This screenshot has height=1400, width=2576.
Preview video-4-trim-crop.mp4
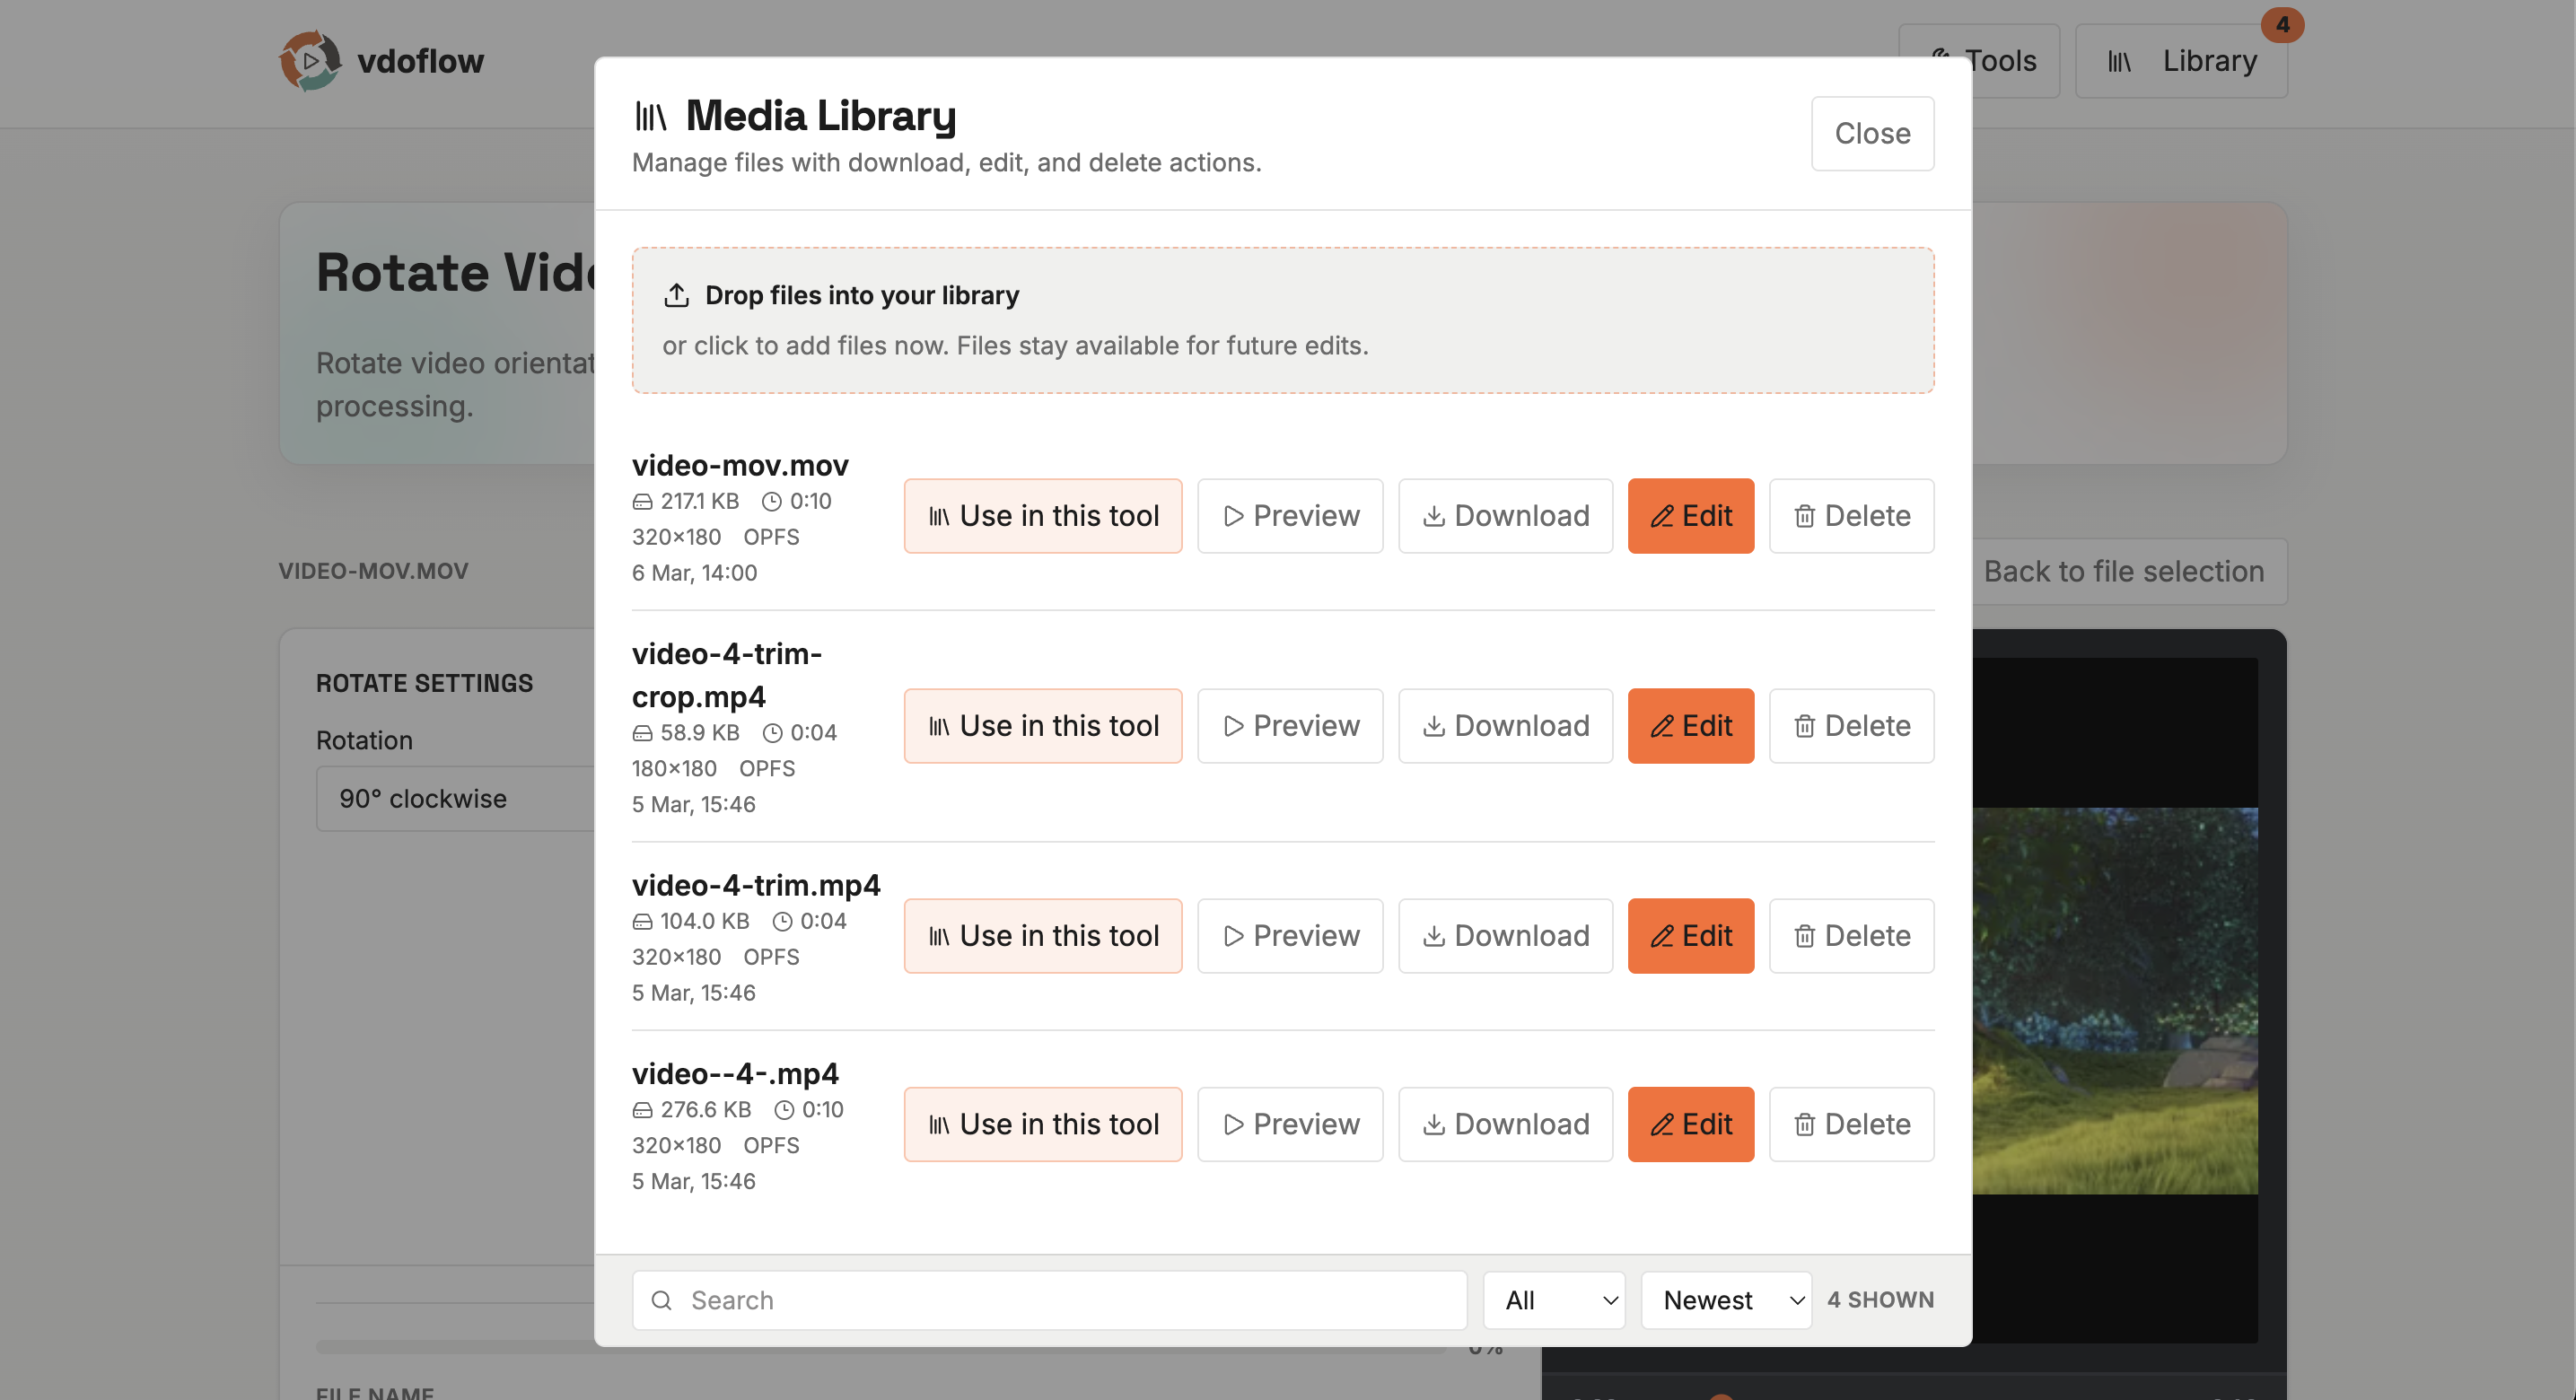1290,726
